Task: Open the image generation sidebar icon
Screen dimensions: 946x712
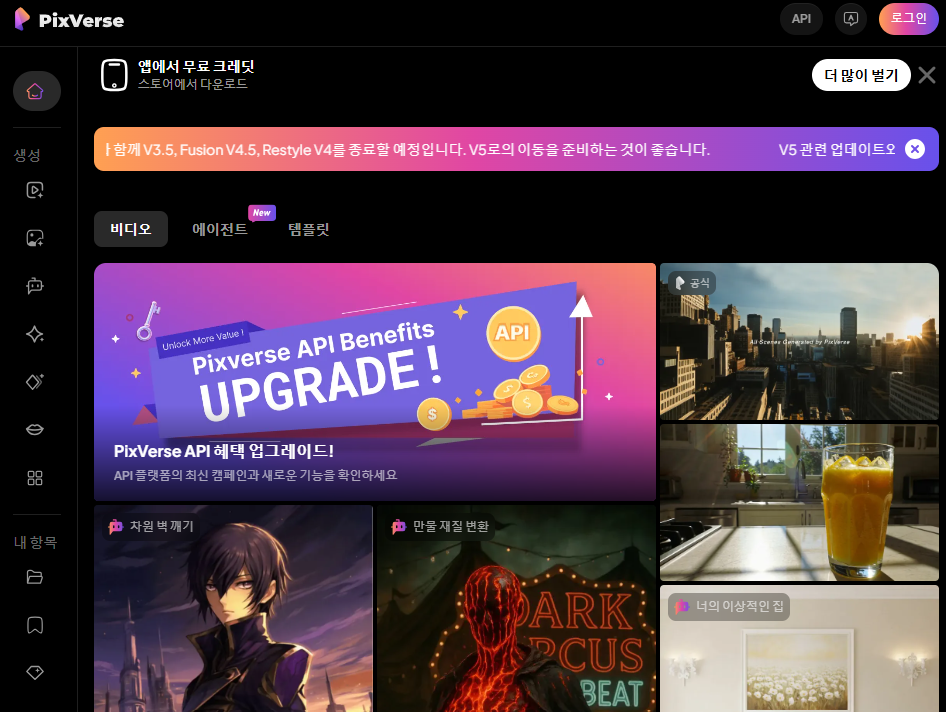Action: (x=35, y=238)
